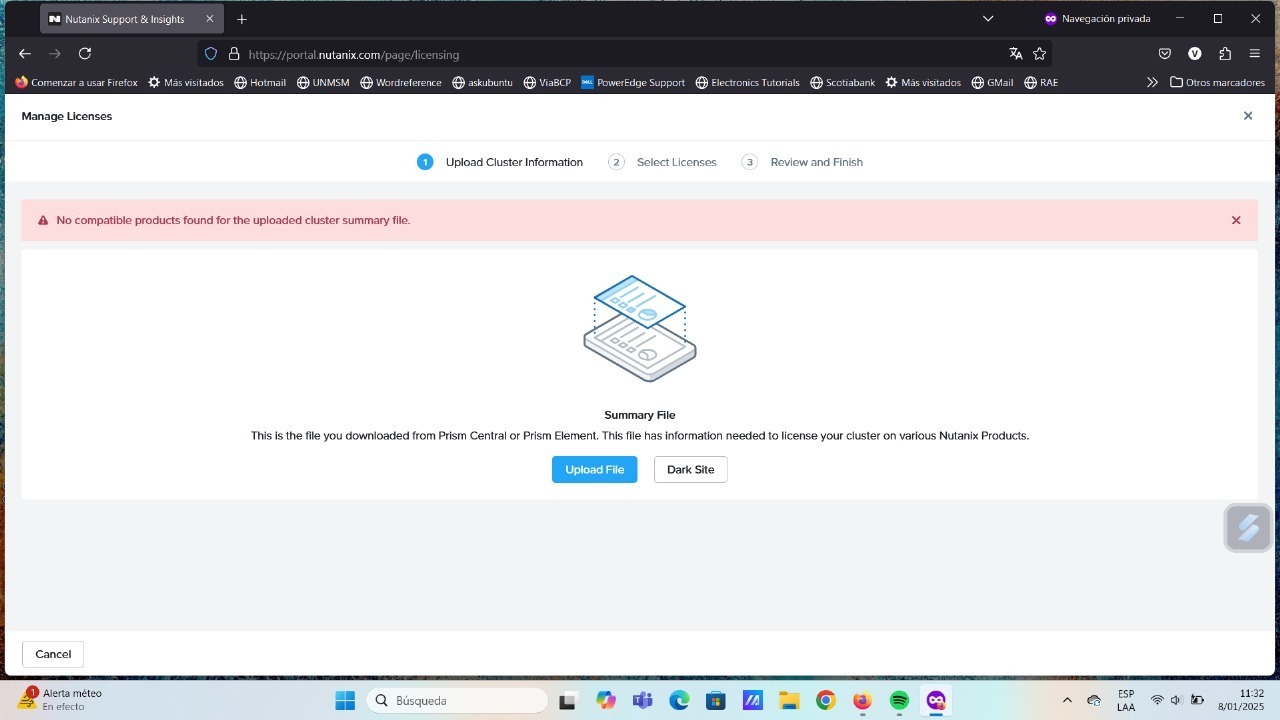Click the site security padlock icon
The width and height of the screenshot is (1280, 720).
coord(234,54)
